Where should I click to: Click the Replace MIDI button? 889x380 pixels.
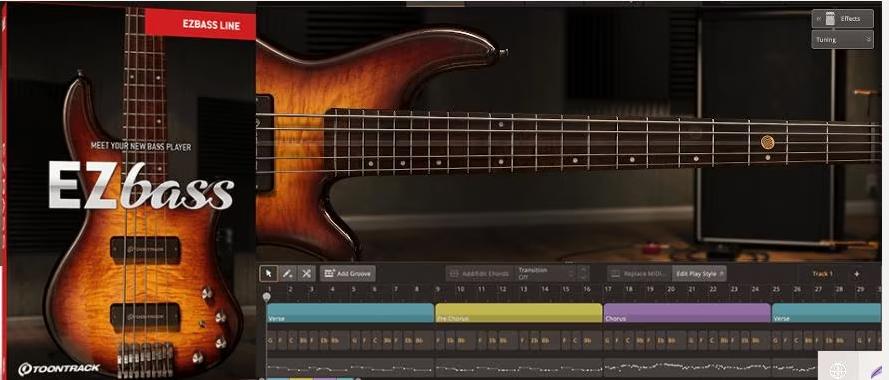tap(640, 273)
